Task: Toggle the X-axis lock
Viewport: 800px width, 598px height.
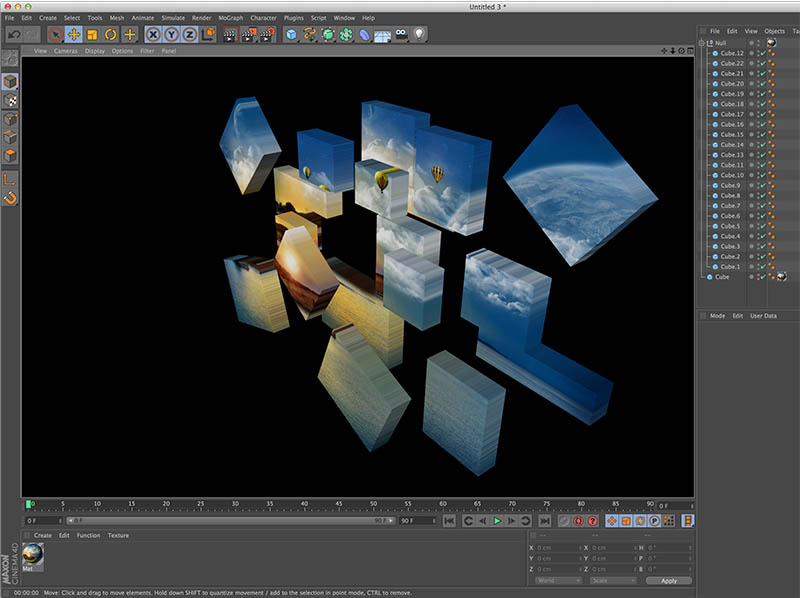Action: (x=153, y=35)
